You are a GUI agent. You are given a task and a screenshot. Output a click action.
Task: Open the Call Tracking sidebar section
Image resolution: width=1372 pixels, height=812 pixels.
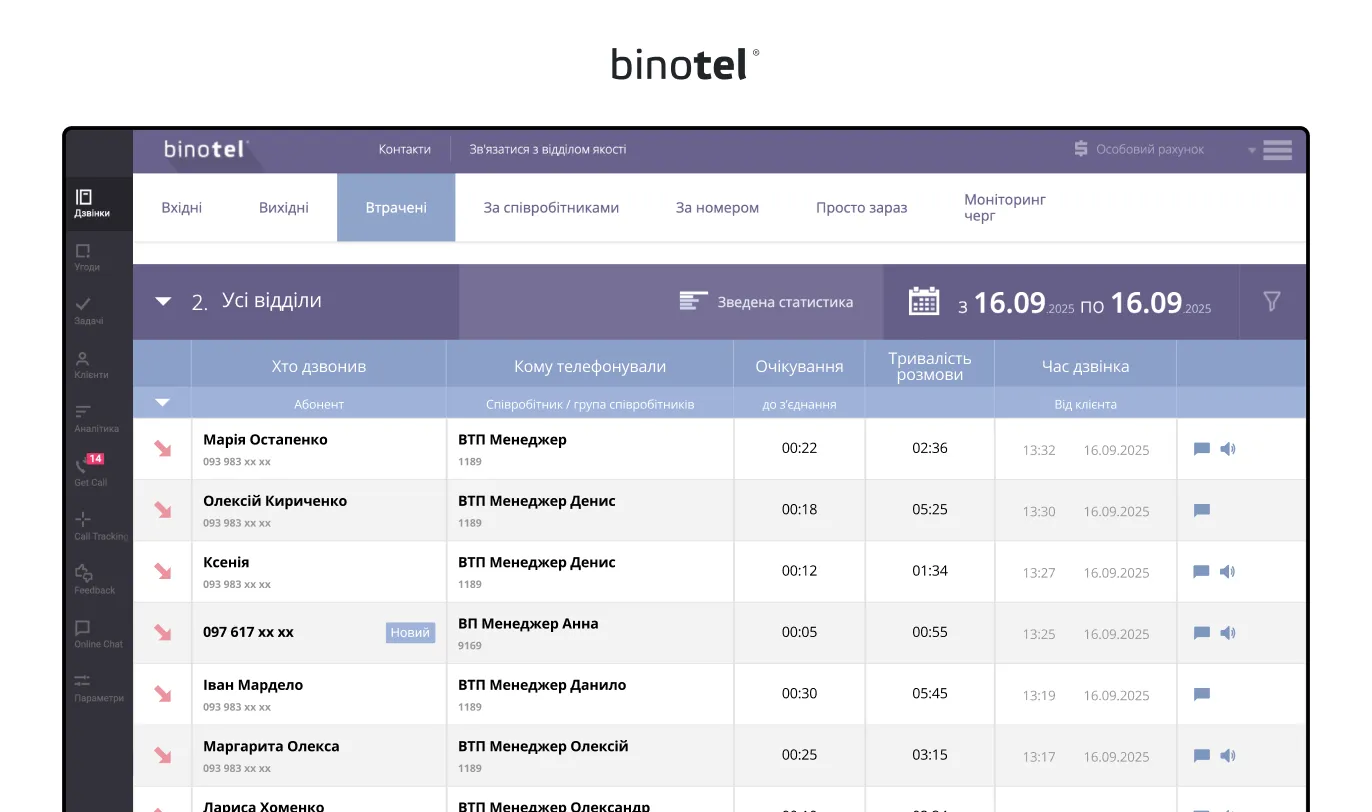pyautogui.click(x=99, y=526)
